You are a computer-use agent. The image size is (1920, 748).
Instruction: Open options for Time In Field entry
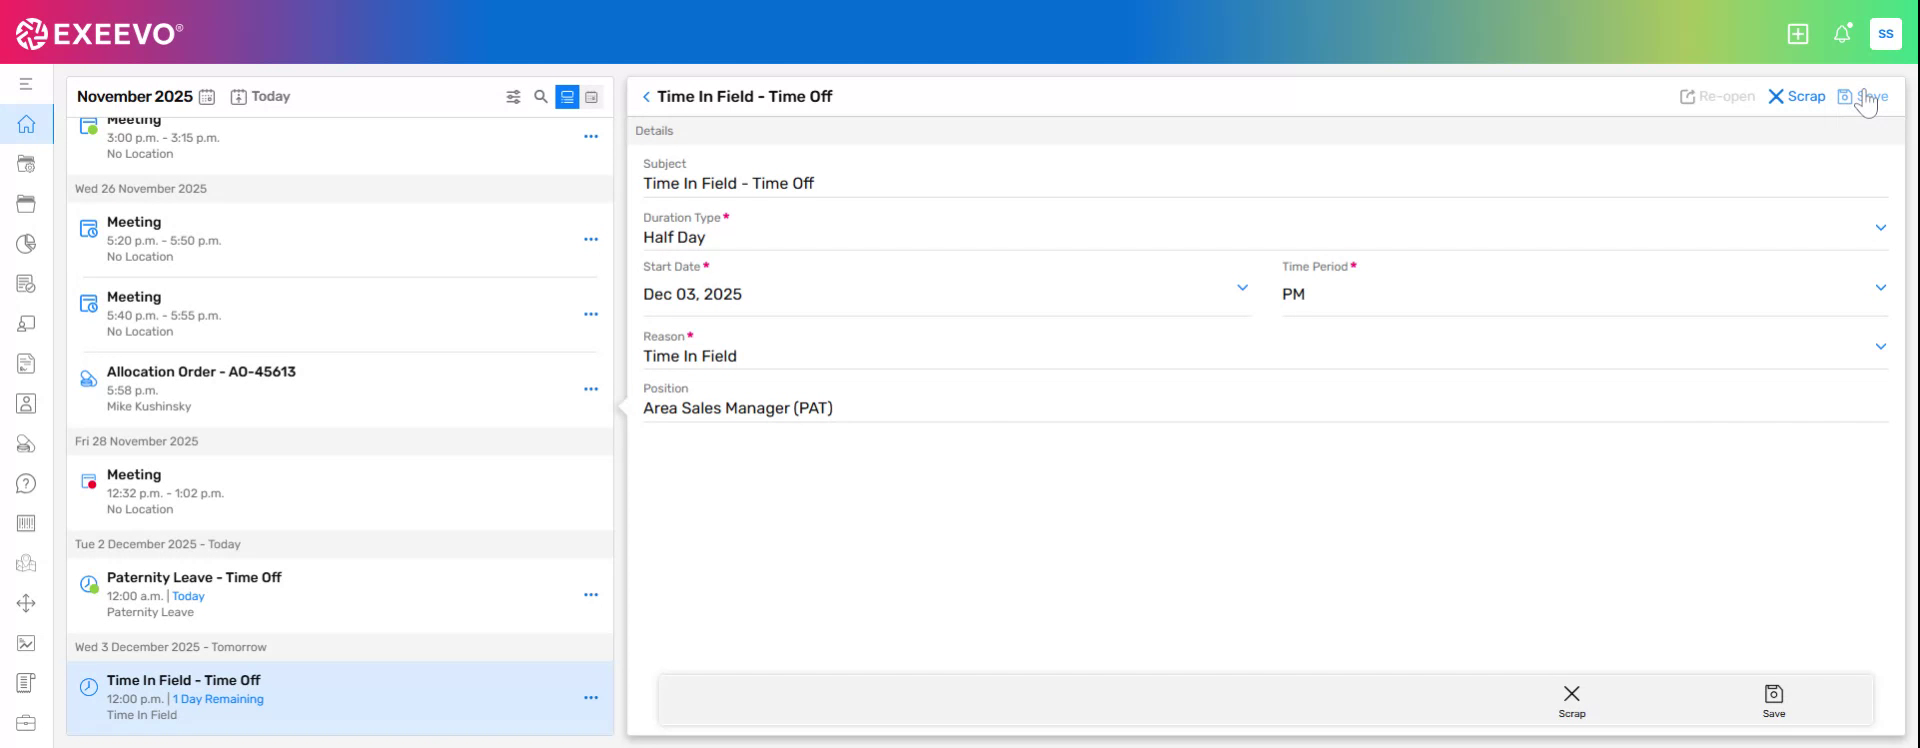click(591, 698)
